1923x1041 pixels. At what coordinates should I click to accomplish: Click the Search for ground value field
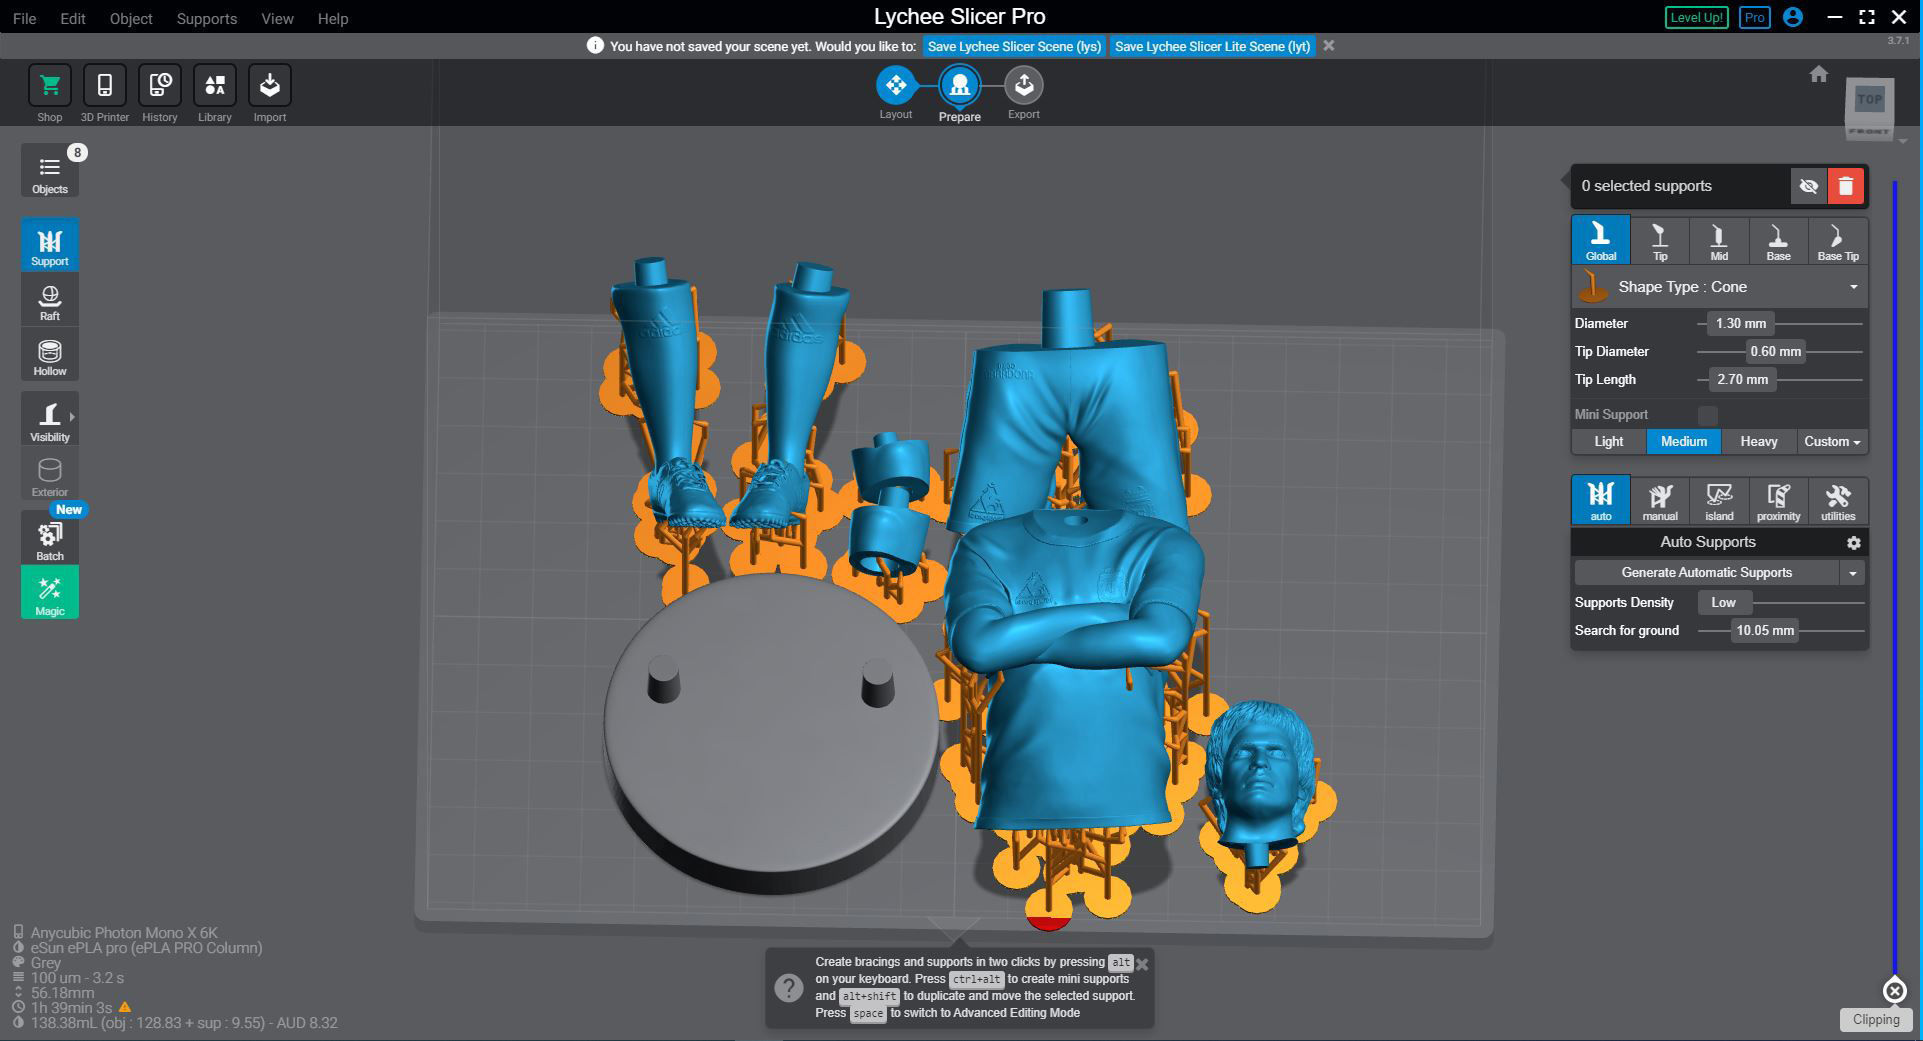click(1765, 631)
